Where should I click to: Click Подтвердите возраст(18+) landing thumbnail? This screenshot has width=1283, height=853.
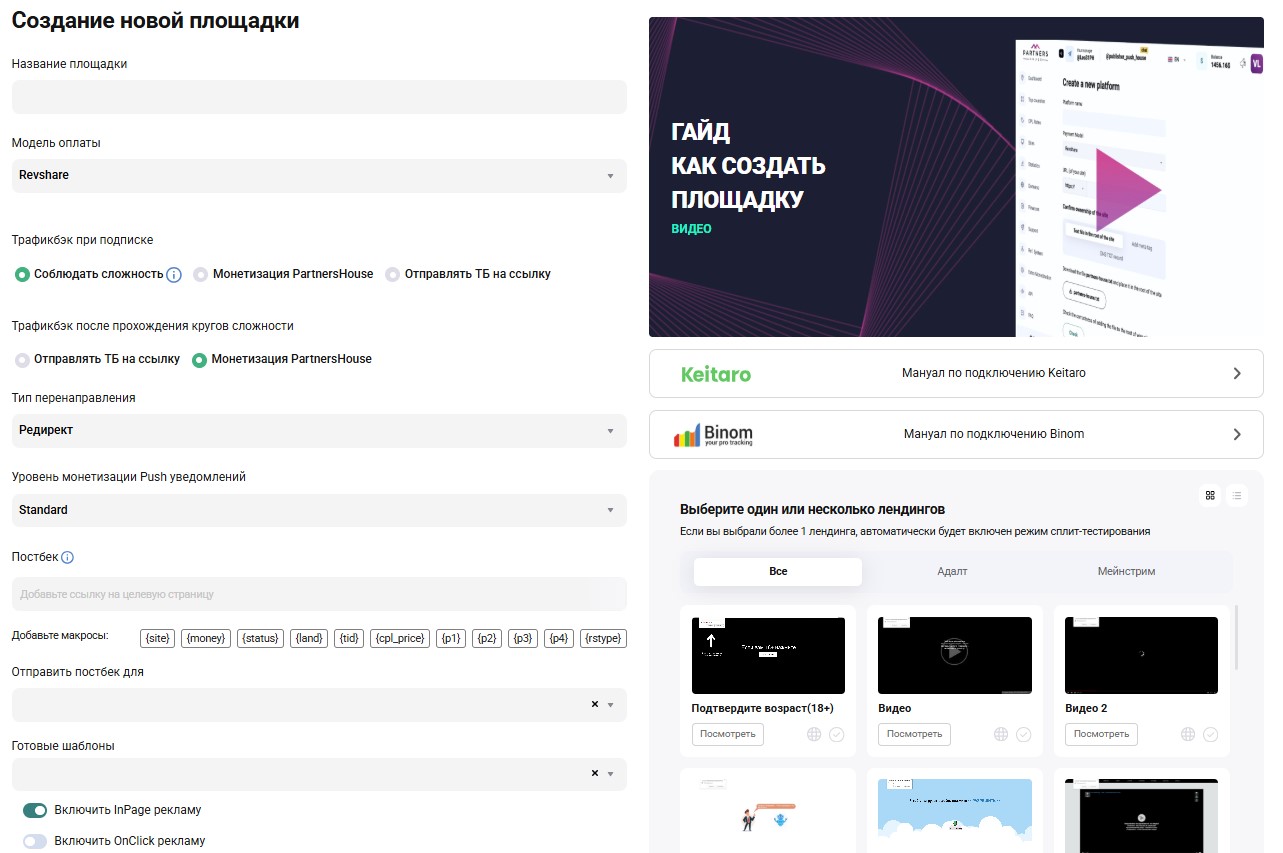768,655
